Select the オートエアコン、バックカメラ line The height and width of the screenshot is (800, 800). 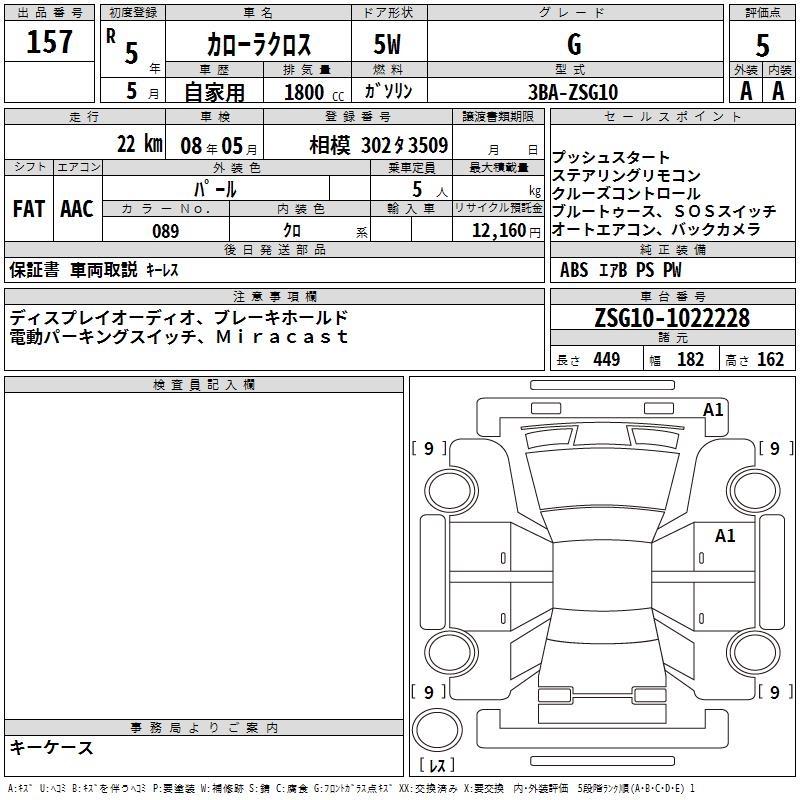656,229
